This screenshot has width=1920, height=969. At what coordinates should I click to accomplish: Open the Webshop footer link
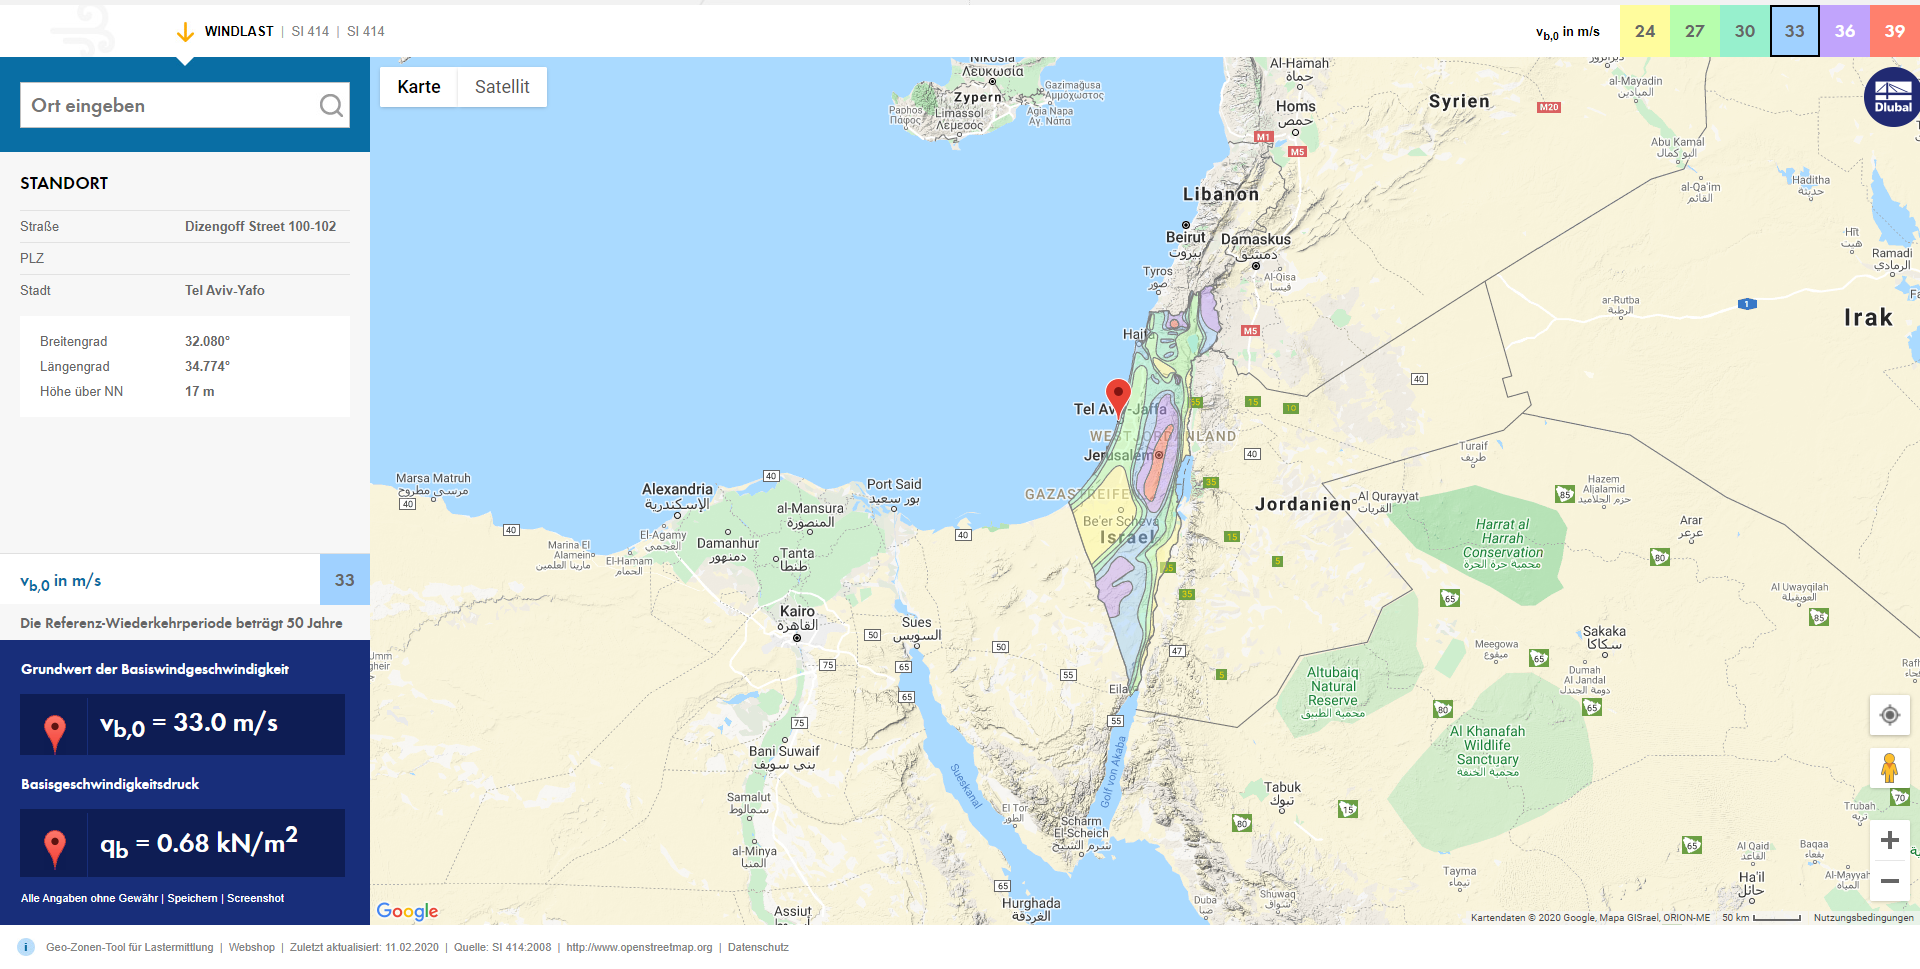pos(252,947)
